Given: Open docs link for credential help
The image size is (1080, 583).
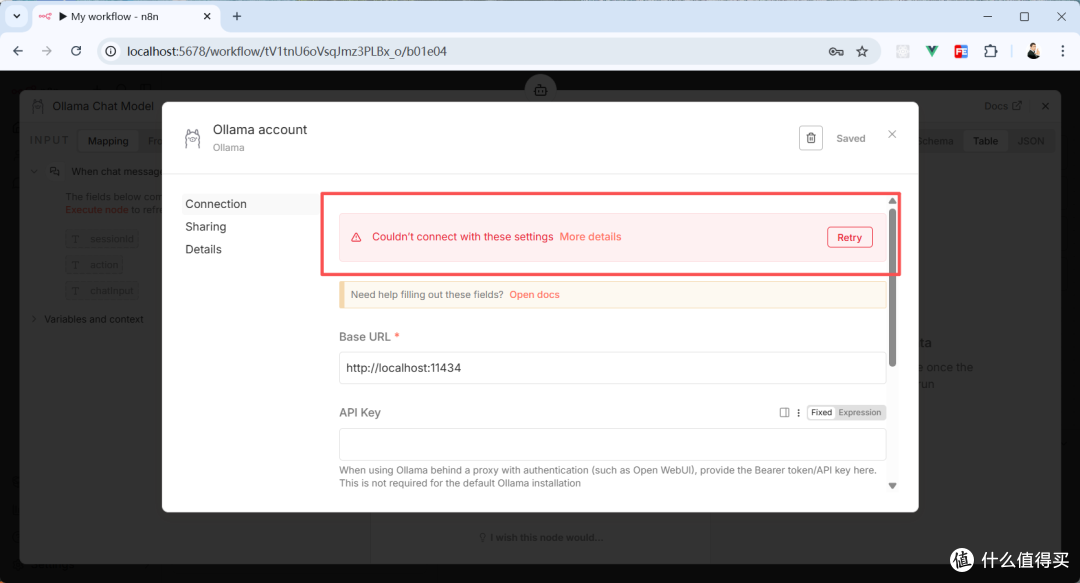Looking at the screenshot, I should 534,294.
